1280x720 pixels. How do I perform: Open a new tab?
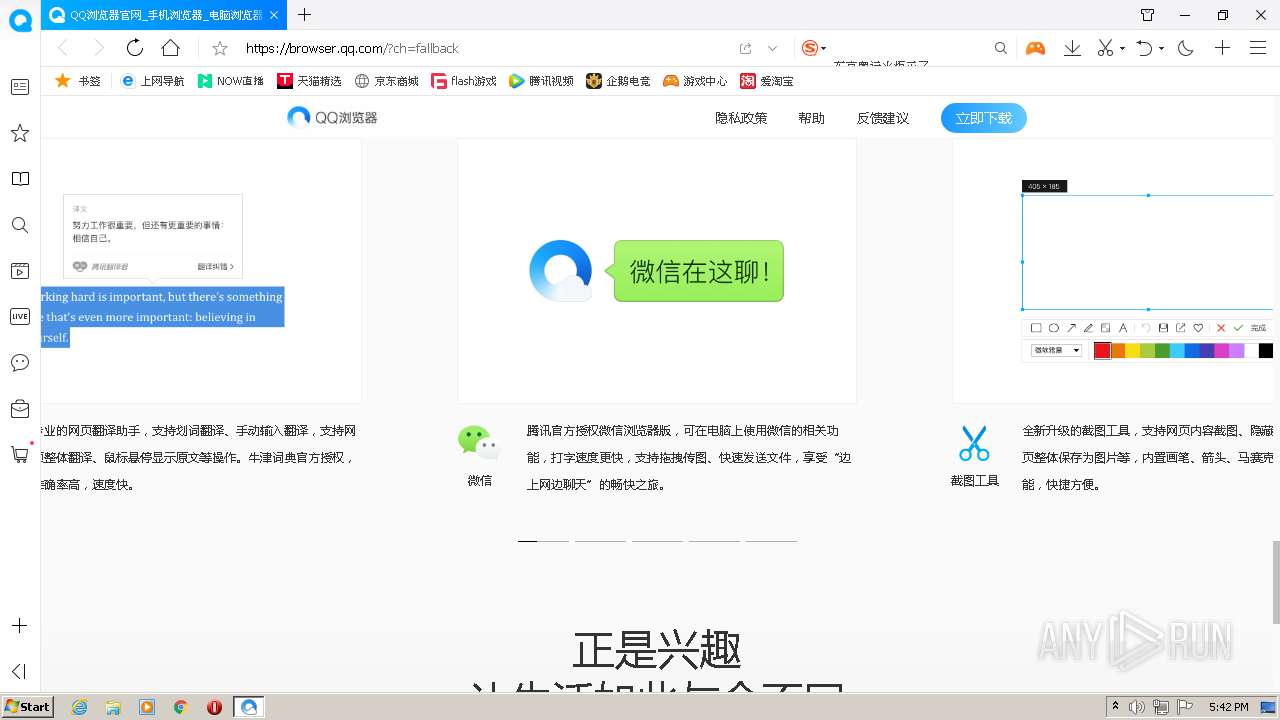[304, 14]
